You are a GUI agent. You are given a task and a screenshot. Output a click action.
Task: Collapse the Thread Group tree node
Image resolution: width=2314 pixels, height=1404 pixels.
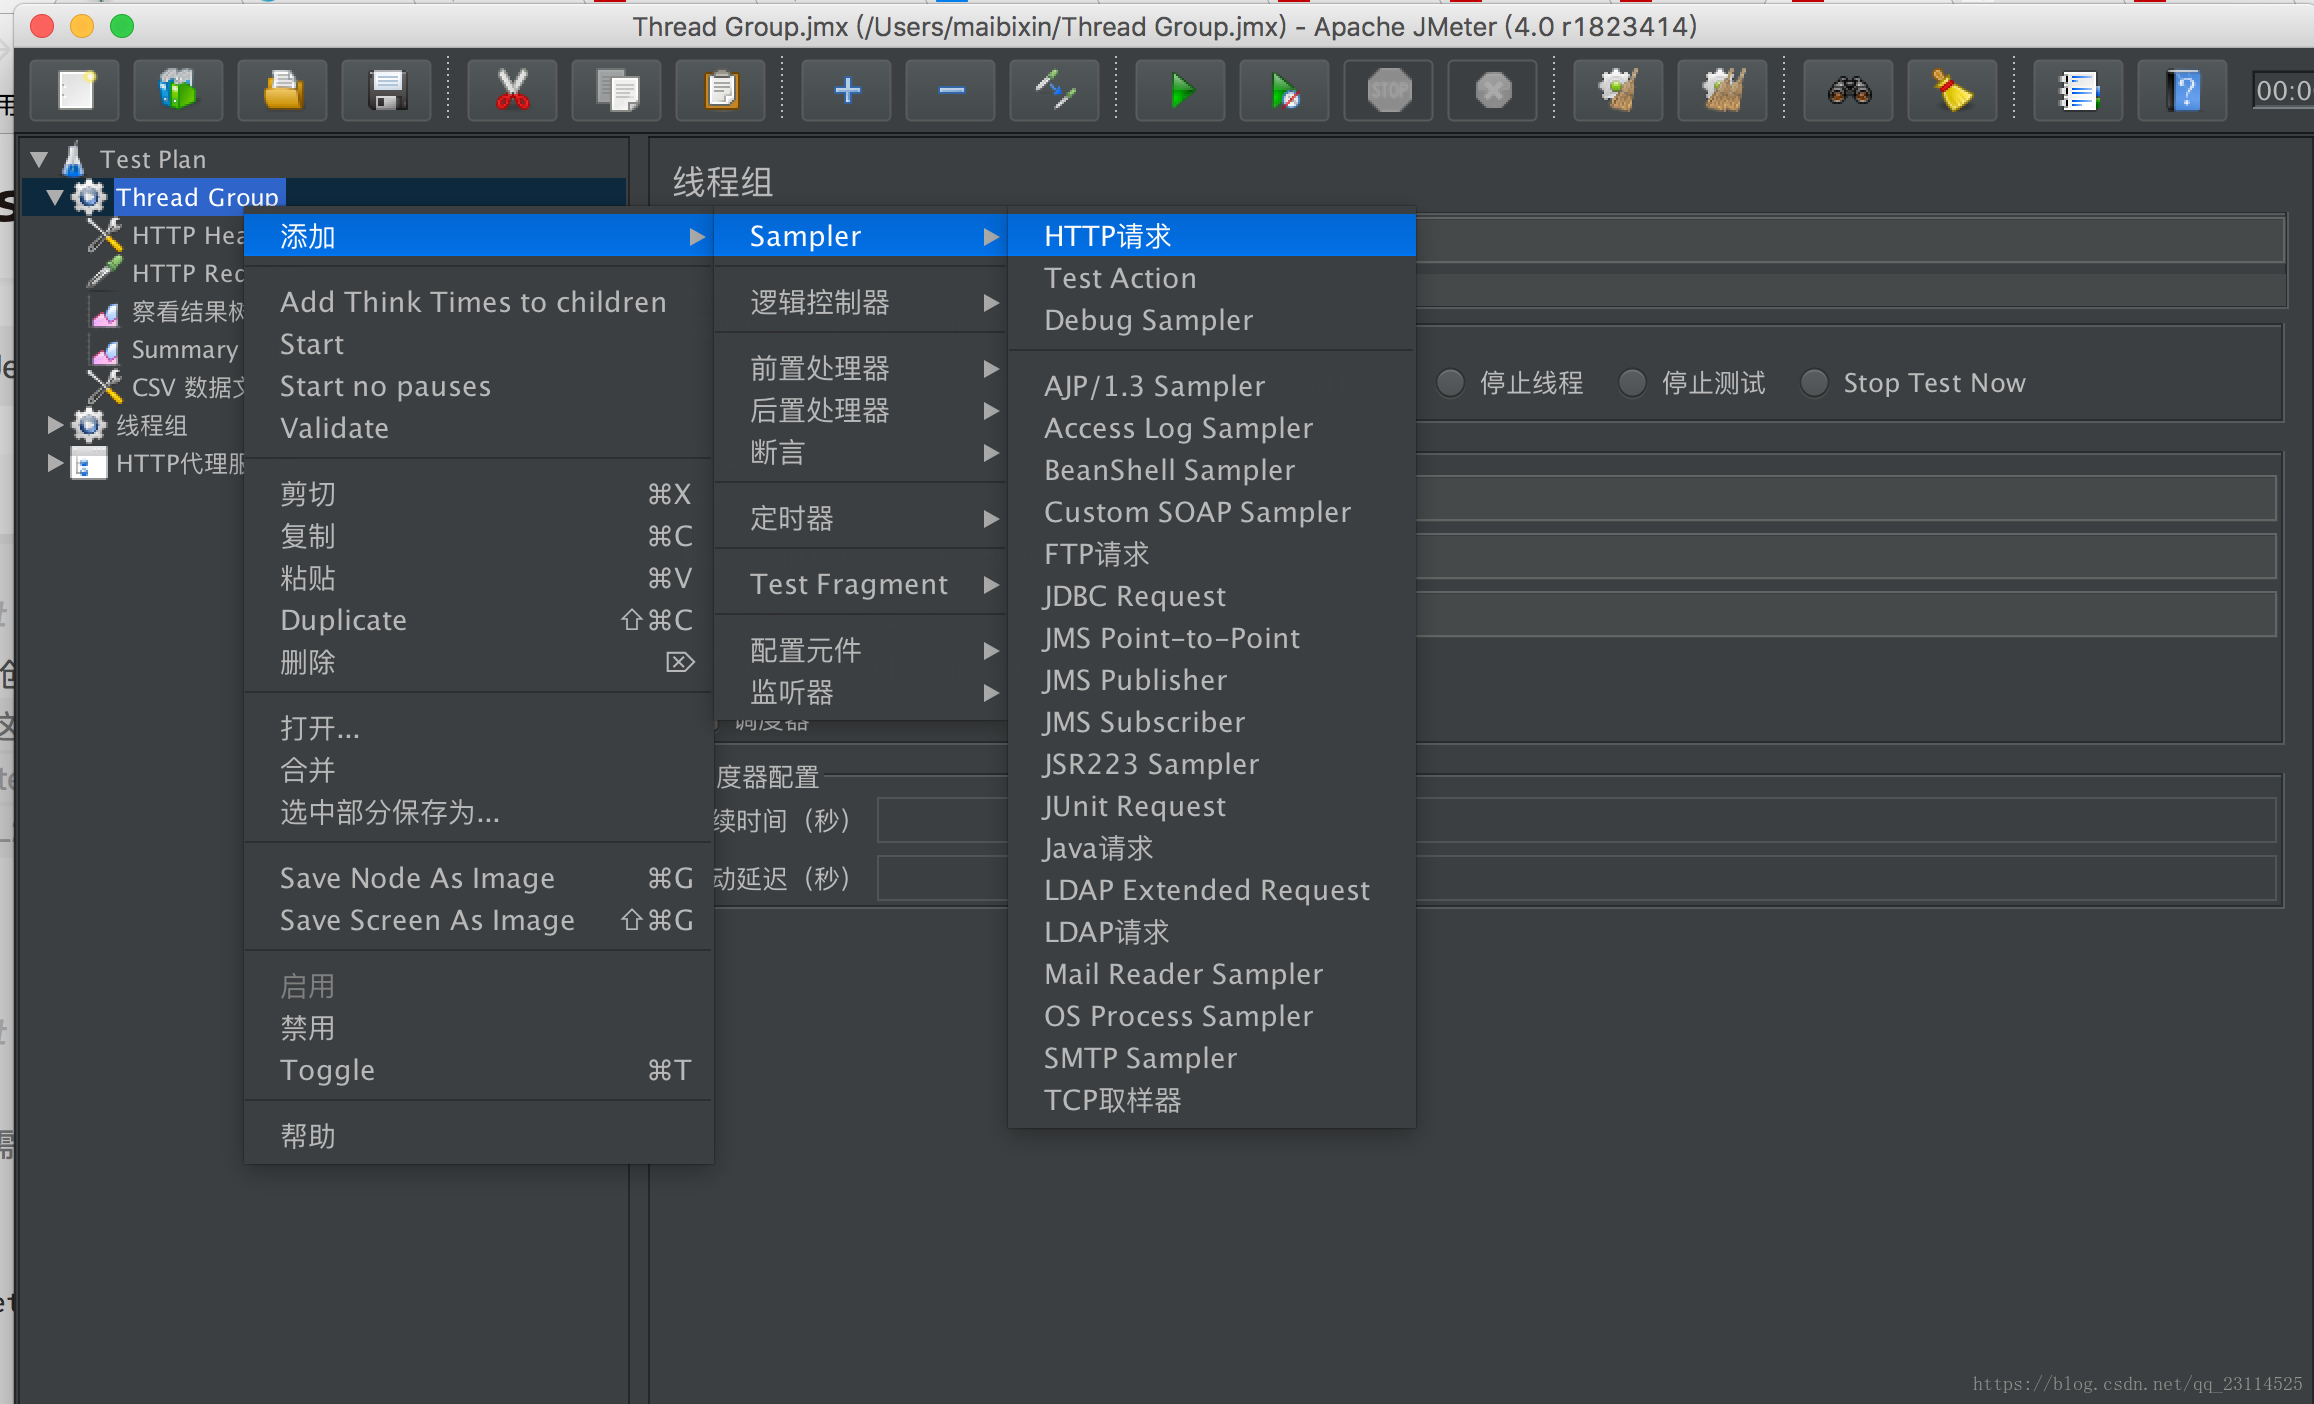(x=56, y=197)
